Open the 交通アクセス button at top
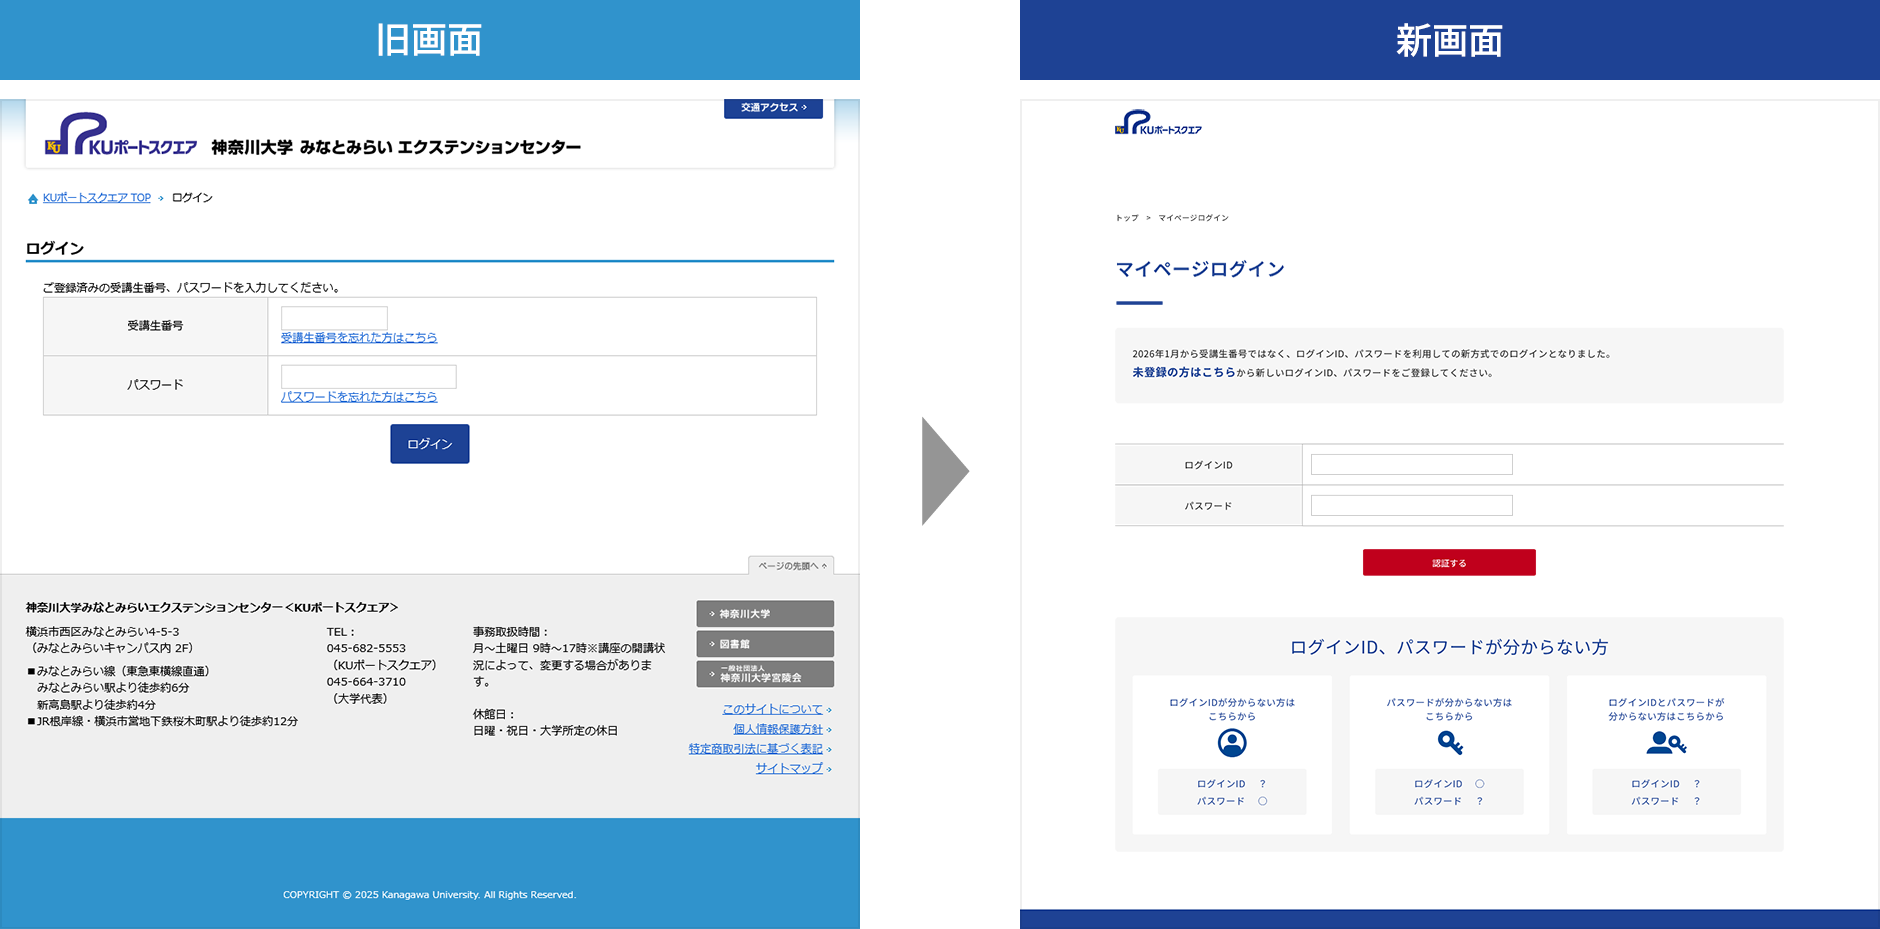This screenshot has height=929, width=1880. (773, 108)
